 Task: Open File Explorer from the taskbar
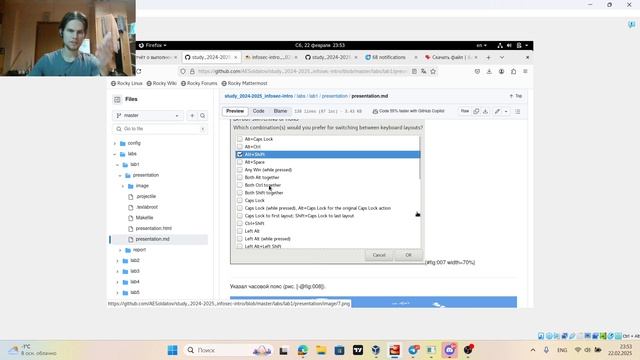pyautogui.click(x=321, y=350)
